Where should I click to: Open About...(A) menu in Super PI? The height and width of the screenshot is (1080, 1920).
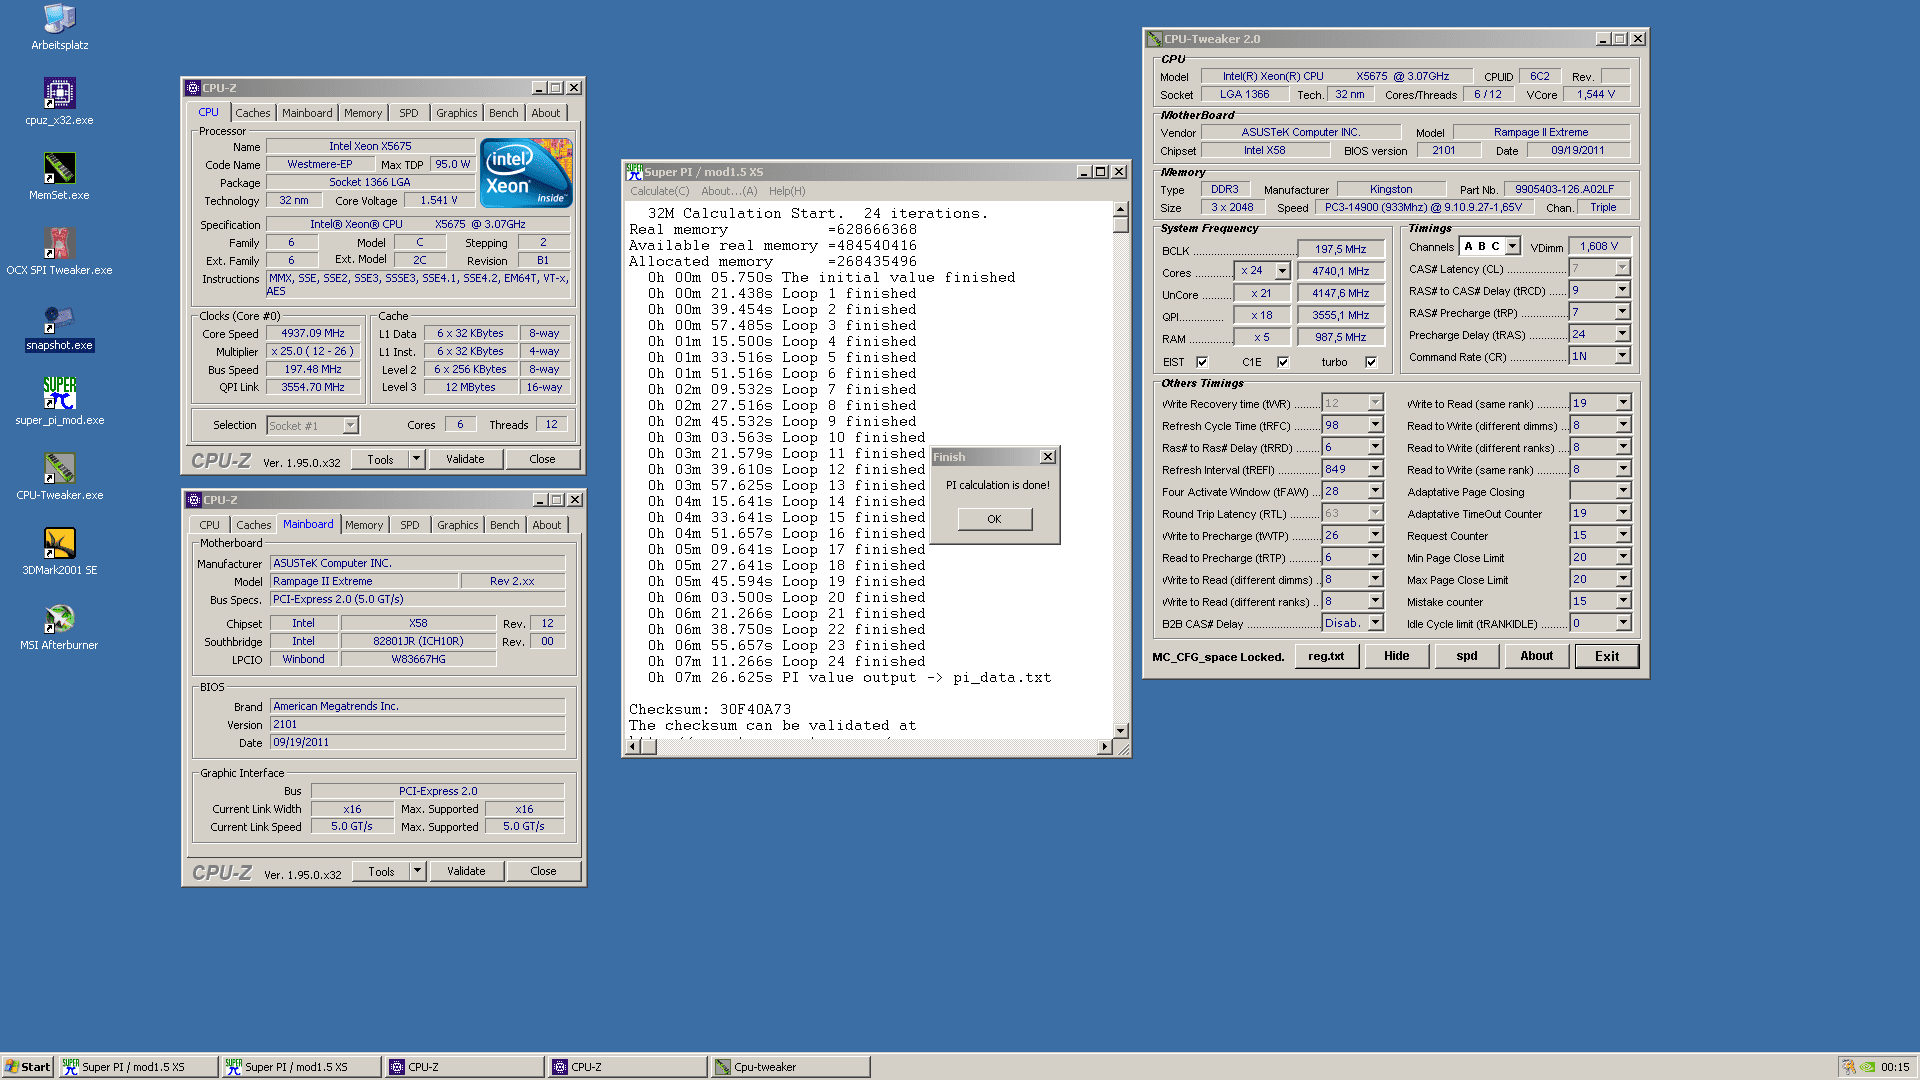click(x=729, y=191)
